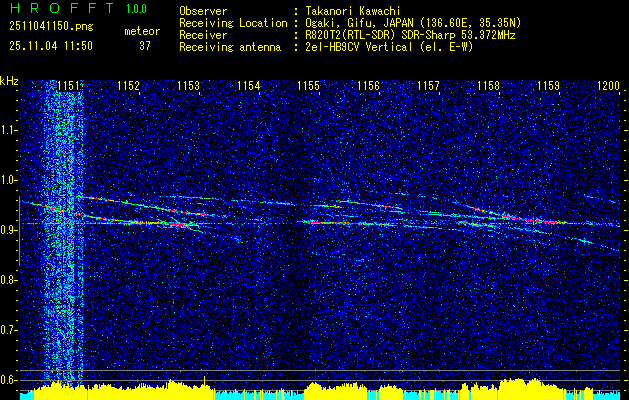
Task: Click the meteor count 37
Action: tap(145, 46)
